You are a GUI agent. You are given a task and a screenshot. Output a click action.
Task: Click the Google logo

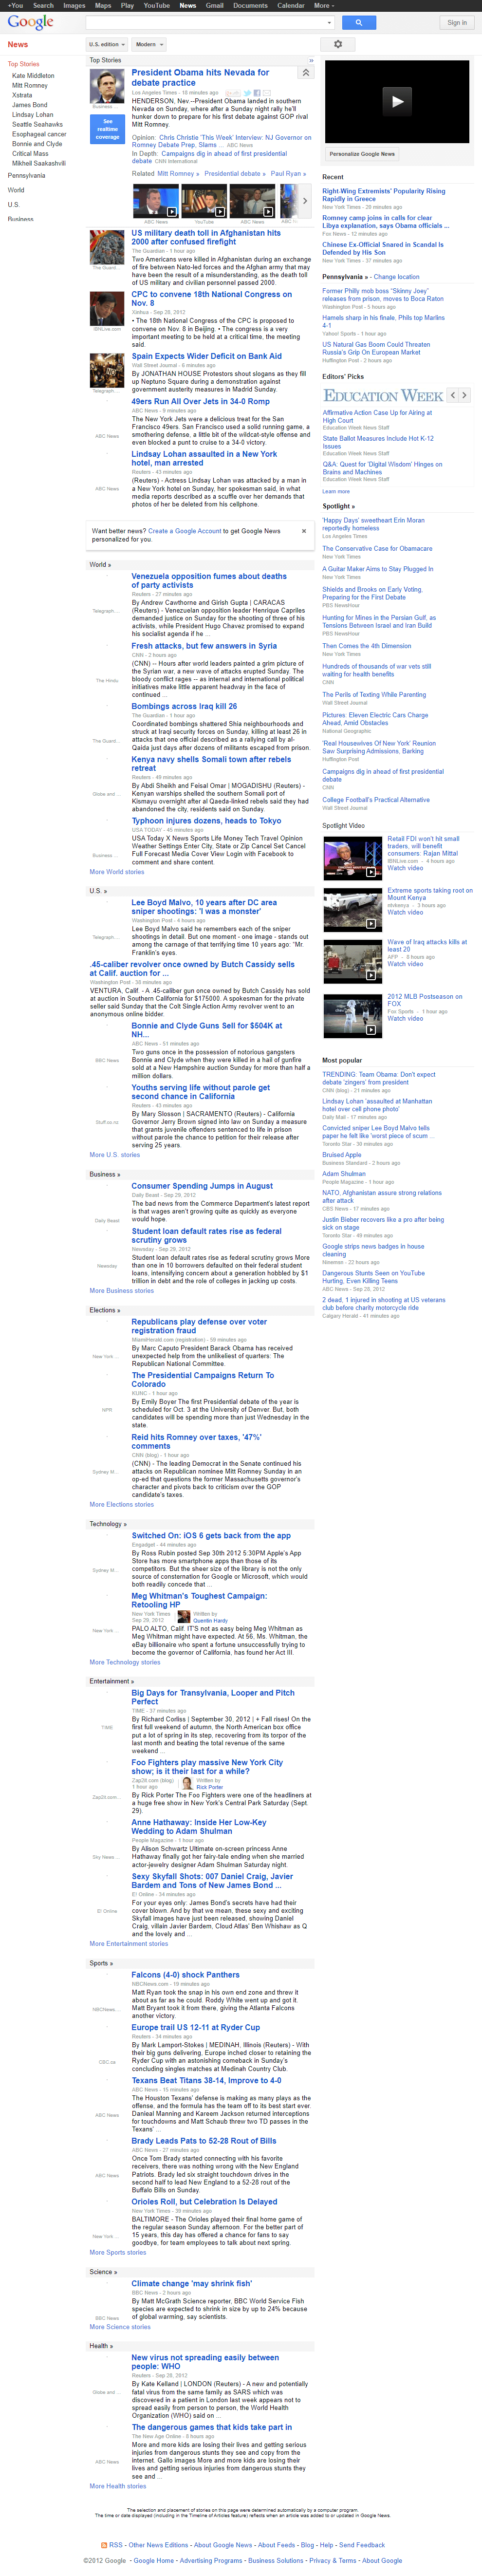[x=30, y=22]
